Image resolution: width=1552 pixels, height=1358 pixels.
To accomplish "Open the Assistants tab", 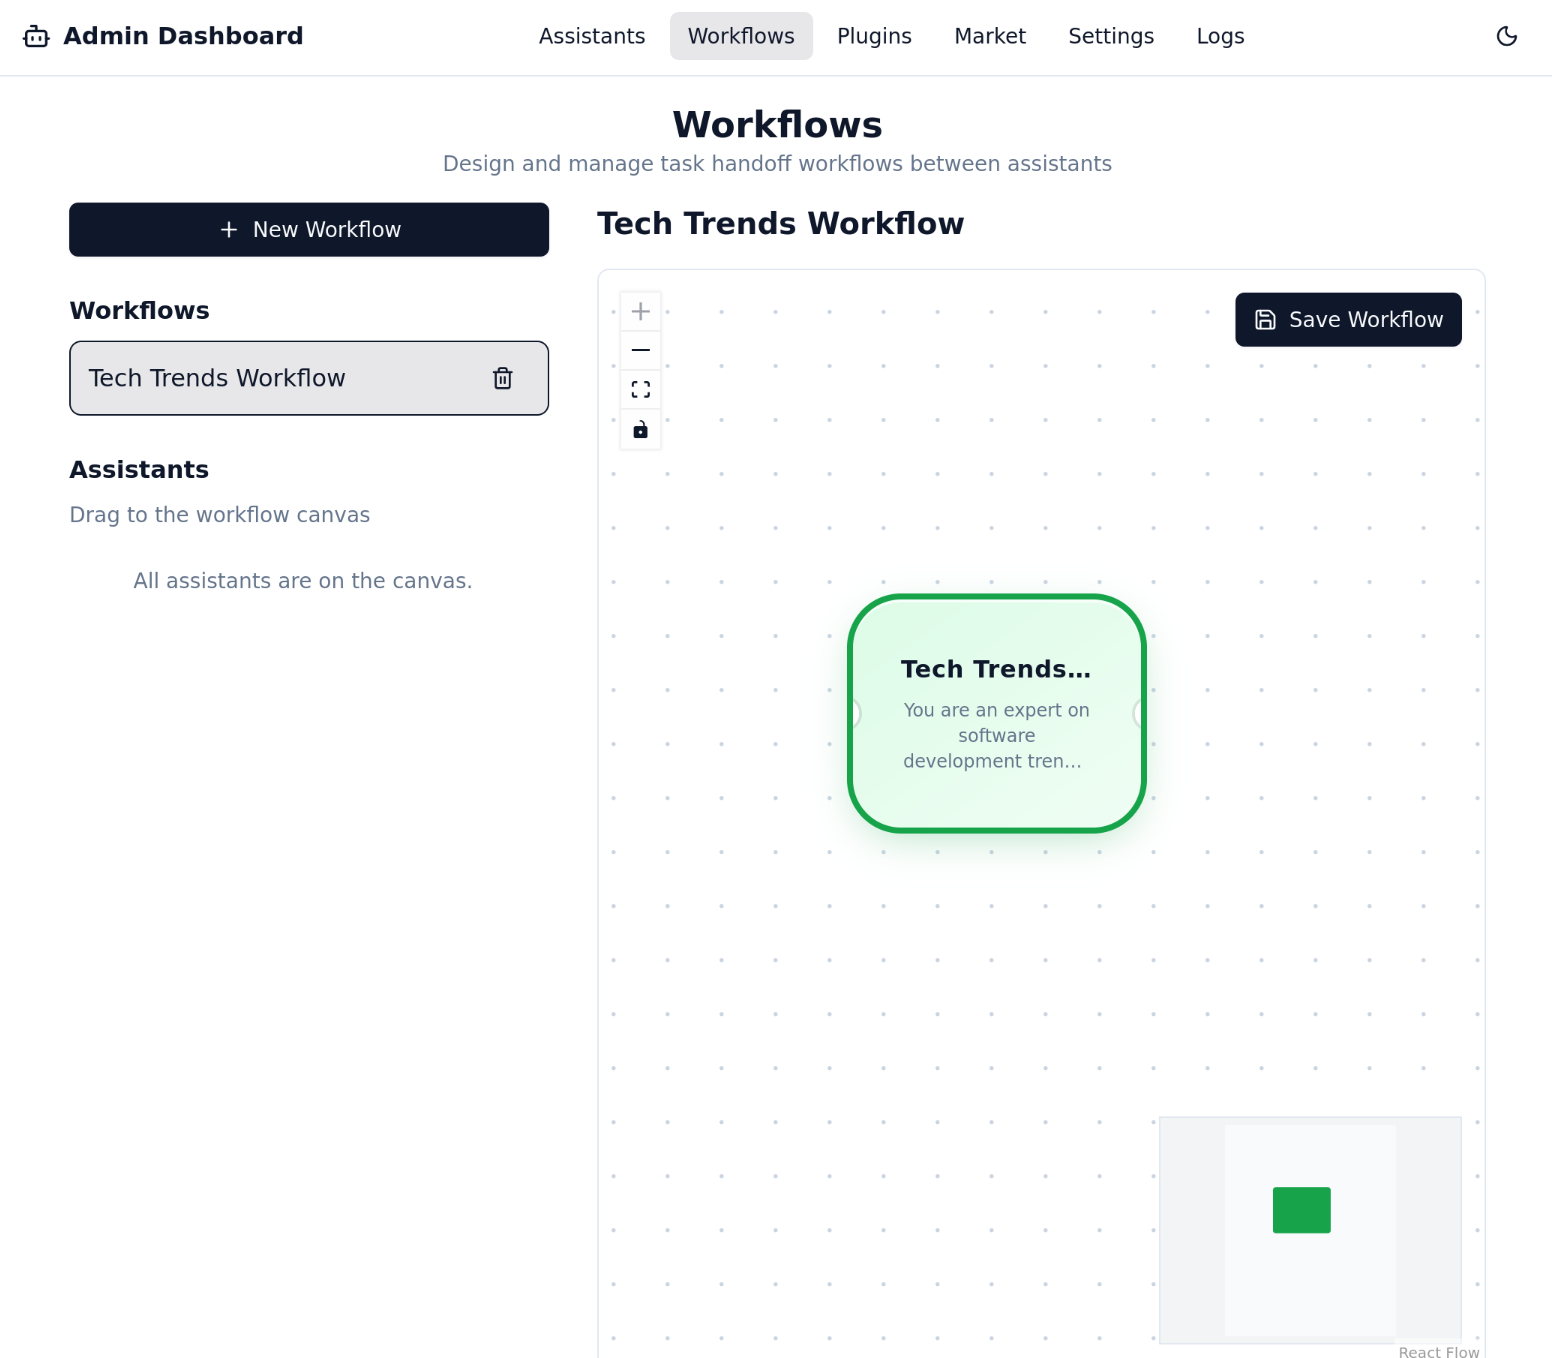I will click(592, 37).
